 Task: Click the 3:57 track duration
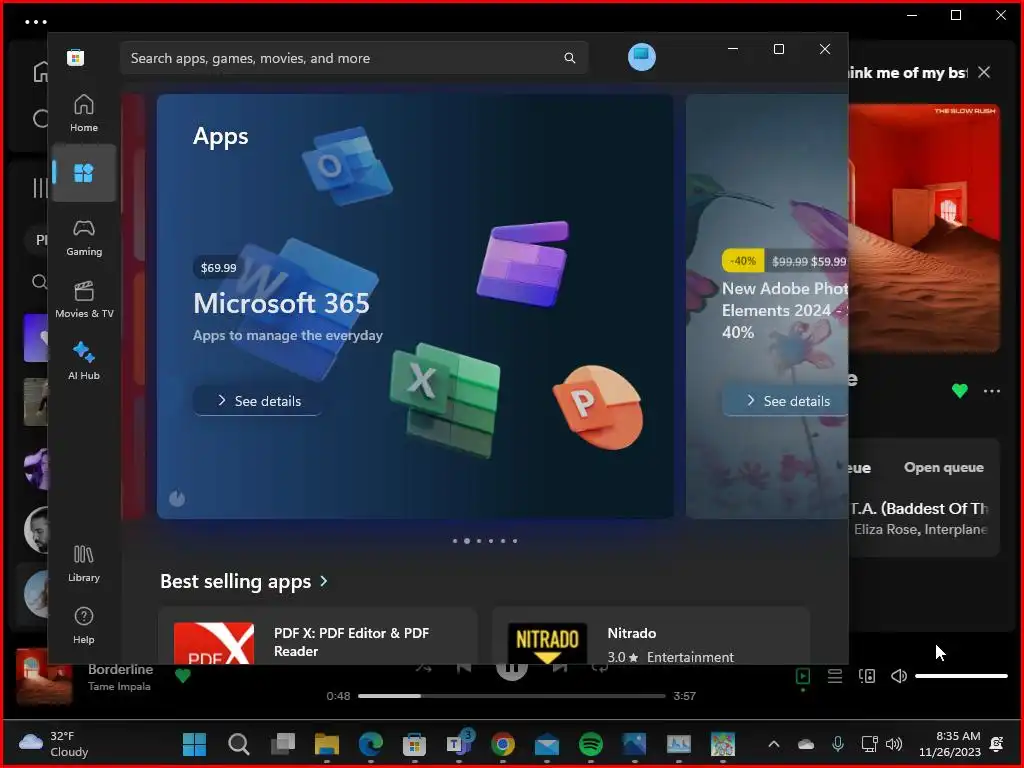coord(684,696)
